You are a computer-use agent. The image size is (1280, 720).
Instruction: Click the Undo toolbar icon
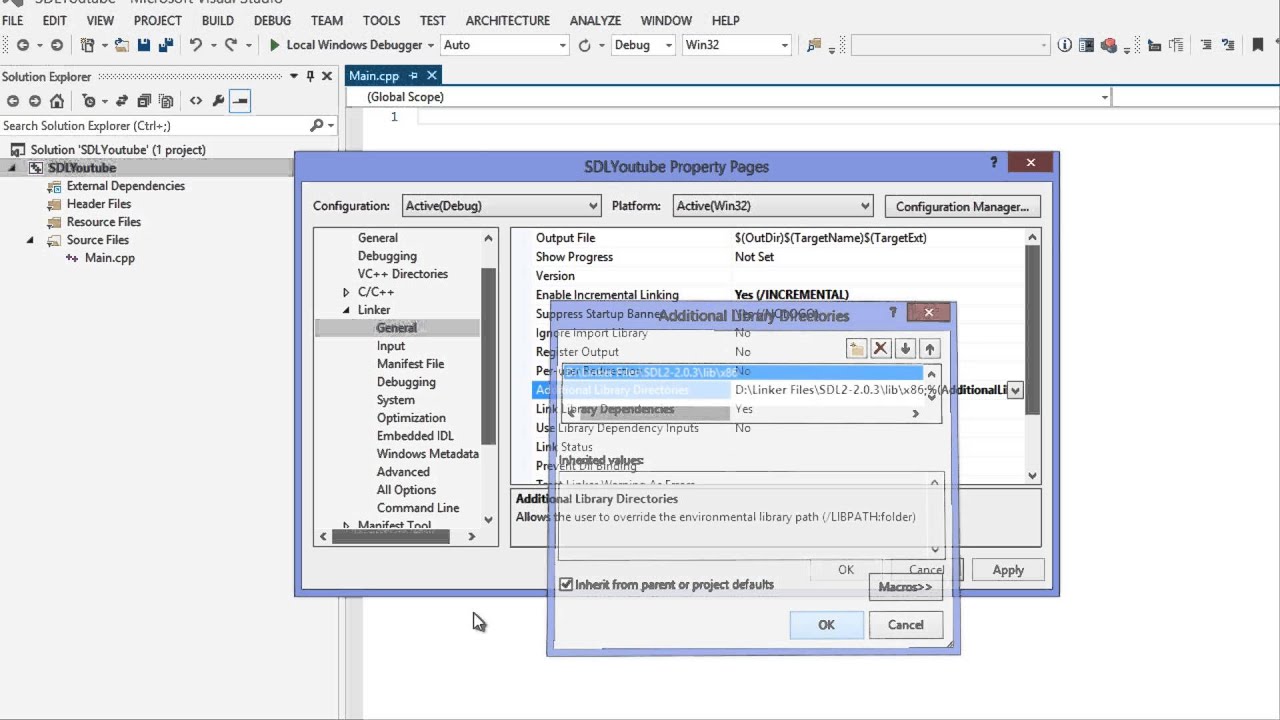point(196,45)
